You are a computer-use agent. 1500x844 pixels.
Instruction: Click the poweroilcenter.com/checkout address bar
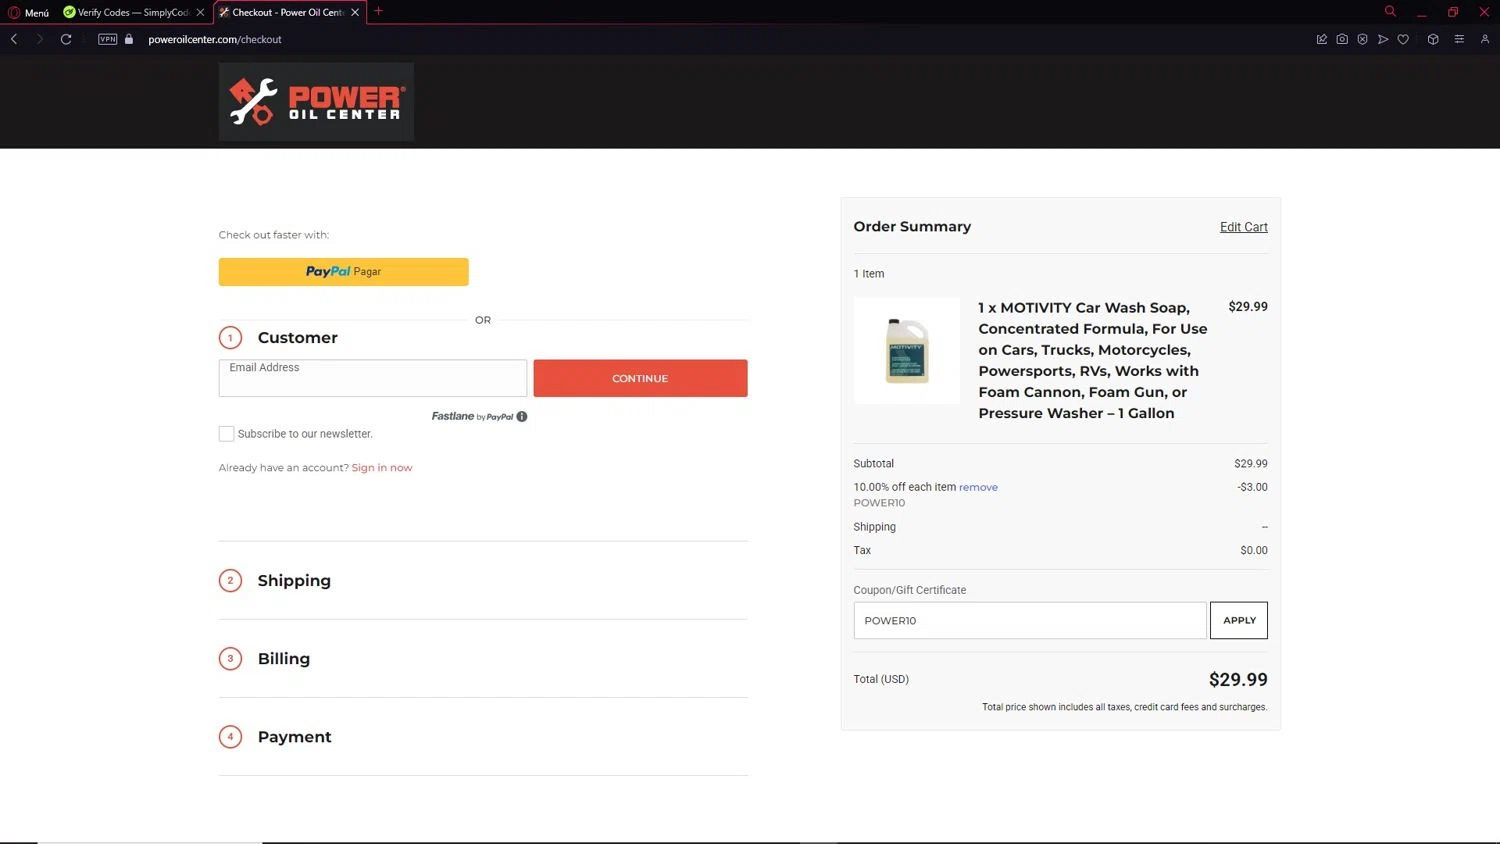click(215, 39)
